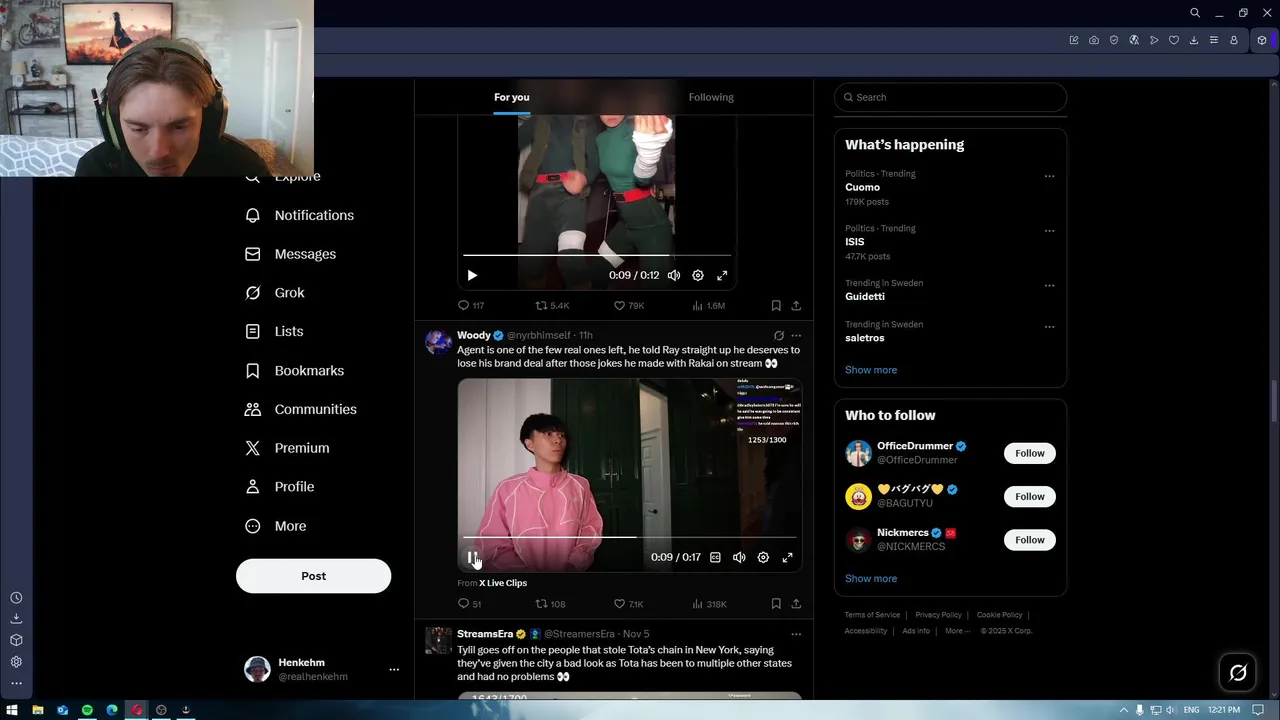Screen dimensions: 1280x720
Task: Click the X search field
Action: click(950, 97)
